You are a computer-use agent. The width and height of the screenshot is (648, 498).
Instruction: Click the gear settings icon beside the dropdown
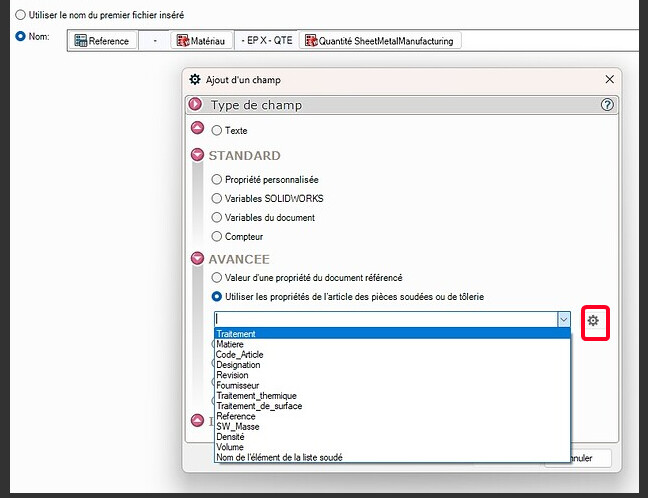coord(593,320)
